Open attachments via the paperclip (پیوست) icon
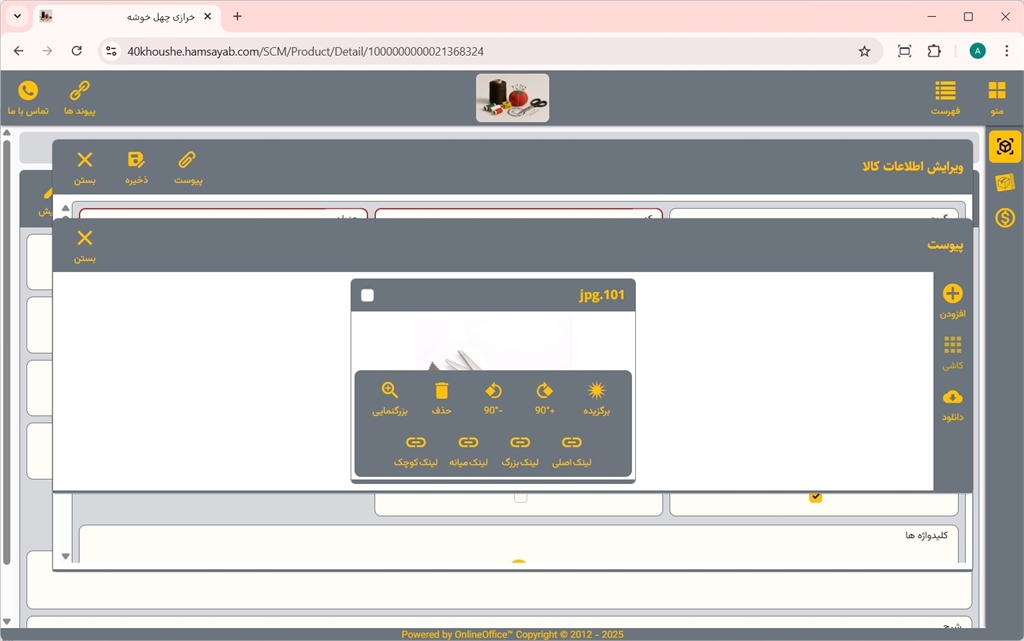This screenshot has width=1024, height=641. [x=188, y=160]
